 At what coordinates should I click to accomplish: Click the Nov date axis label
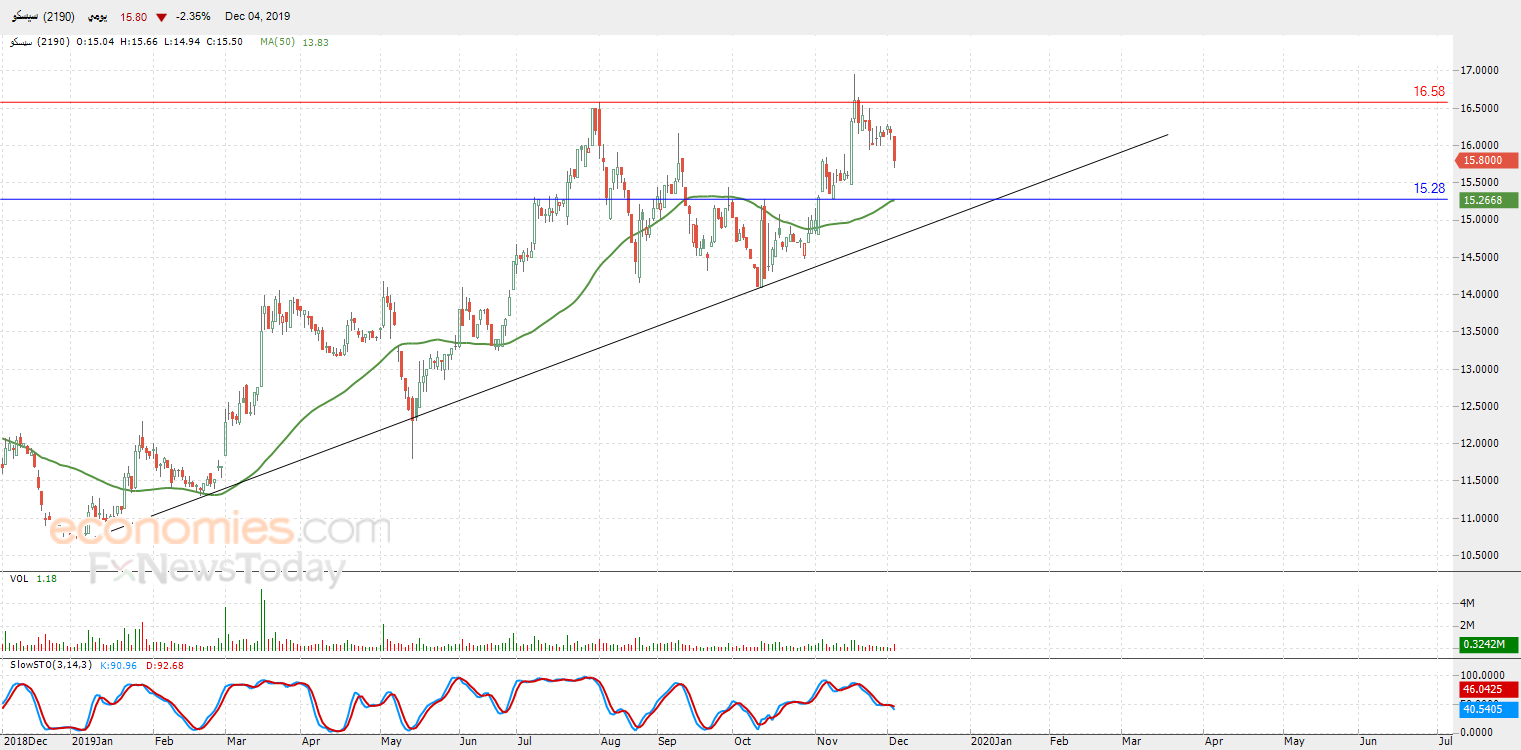point(827,742)
